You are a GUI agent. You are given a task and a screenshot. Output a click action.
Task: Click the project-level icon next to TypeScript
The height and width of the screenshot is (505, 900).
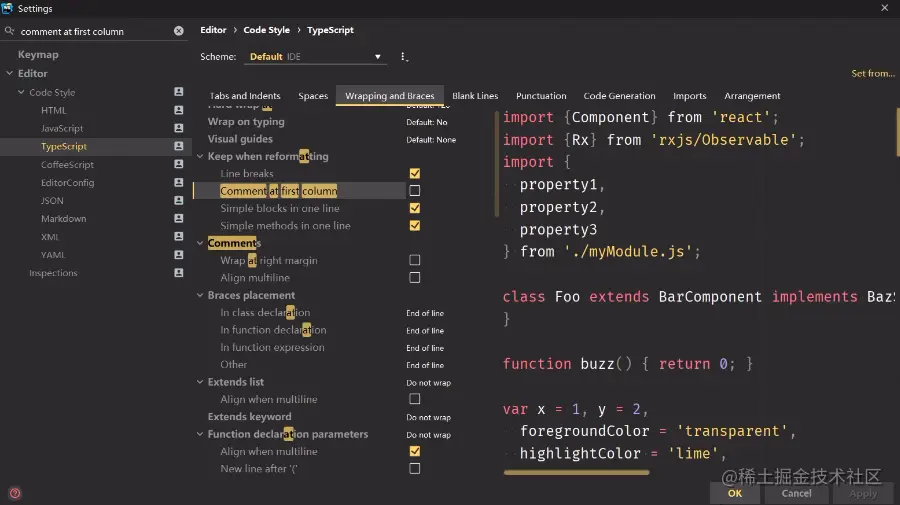tap(179, 146)
